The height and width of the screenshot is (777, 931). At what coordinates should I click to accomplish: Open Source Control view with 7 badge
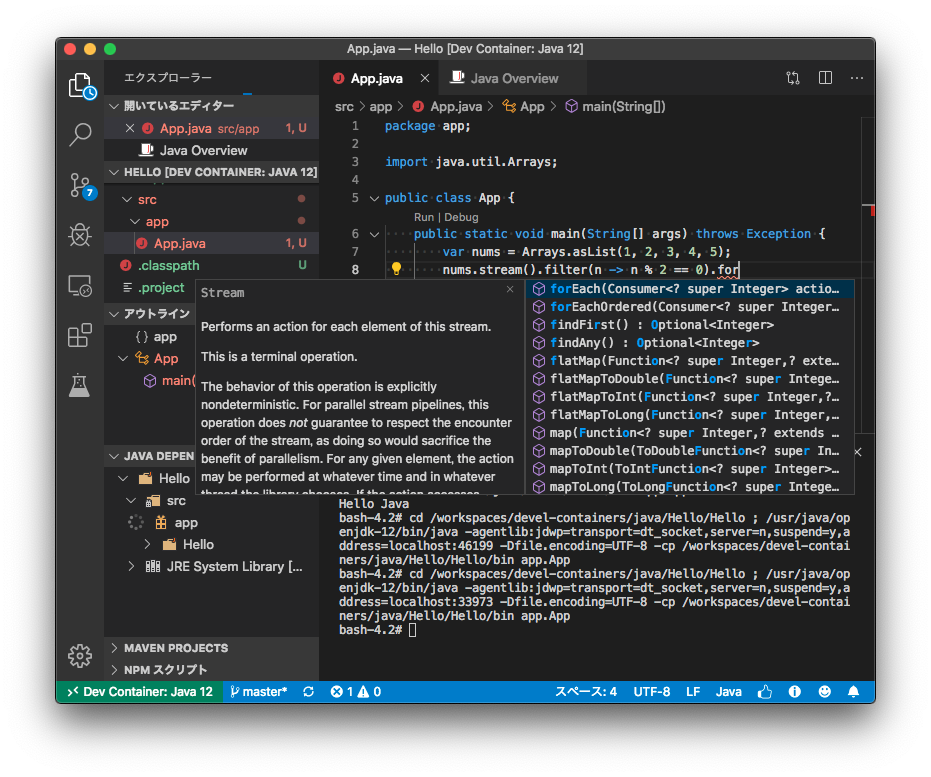81,186
